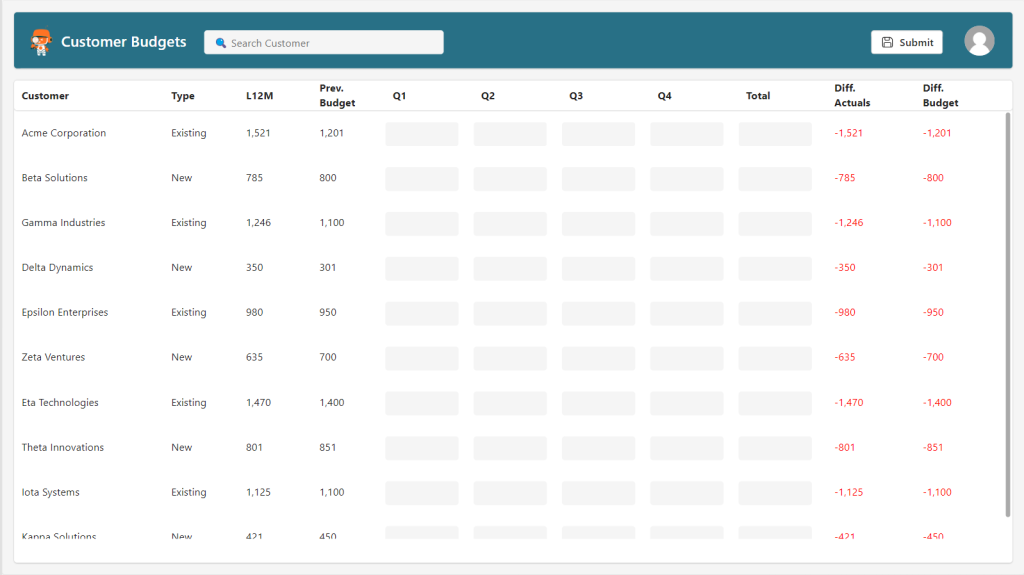This screenshot has width=1024, height=575.
Task: Click the orange mascot app logo
Action: tap(40, 42)
